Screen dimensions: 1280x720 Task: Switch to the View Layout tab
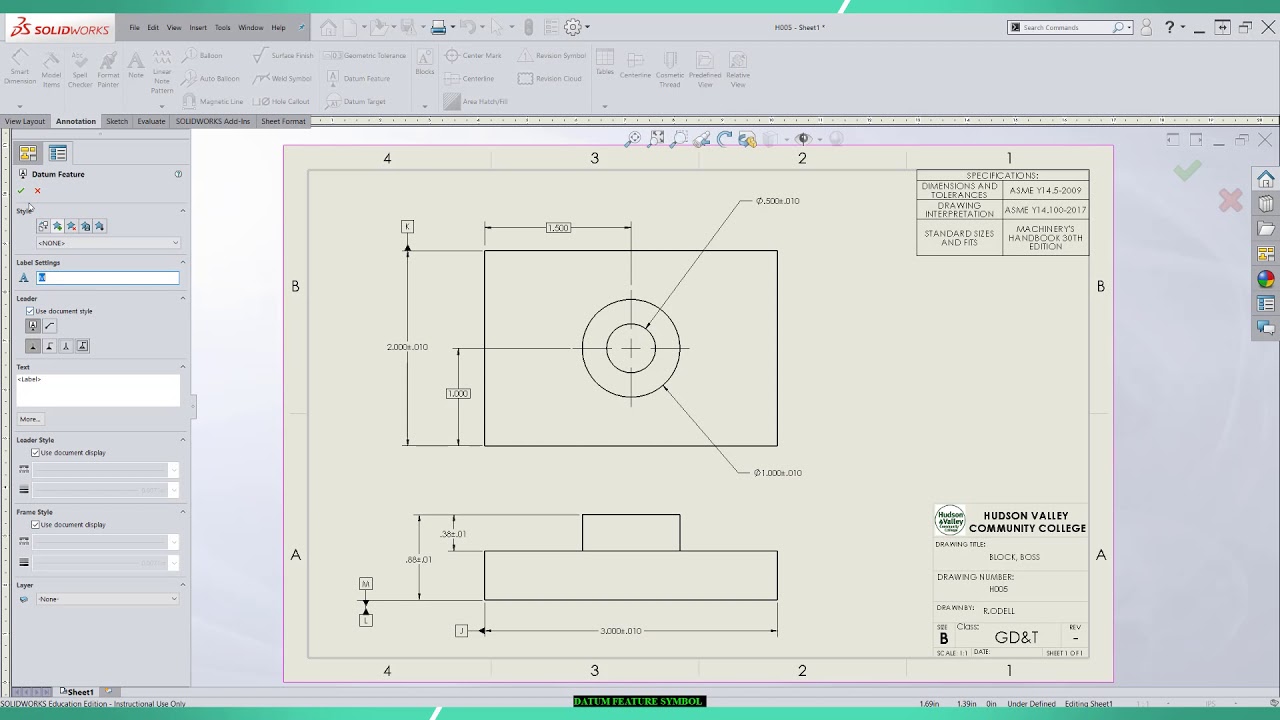pyautogui.click(x=25, y=121)
